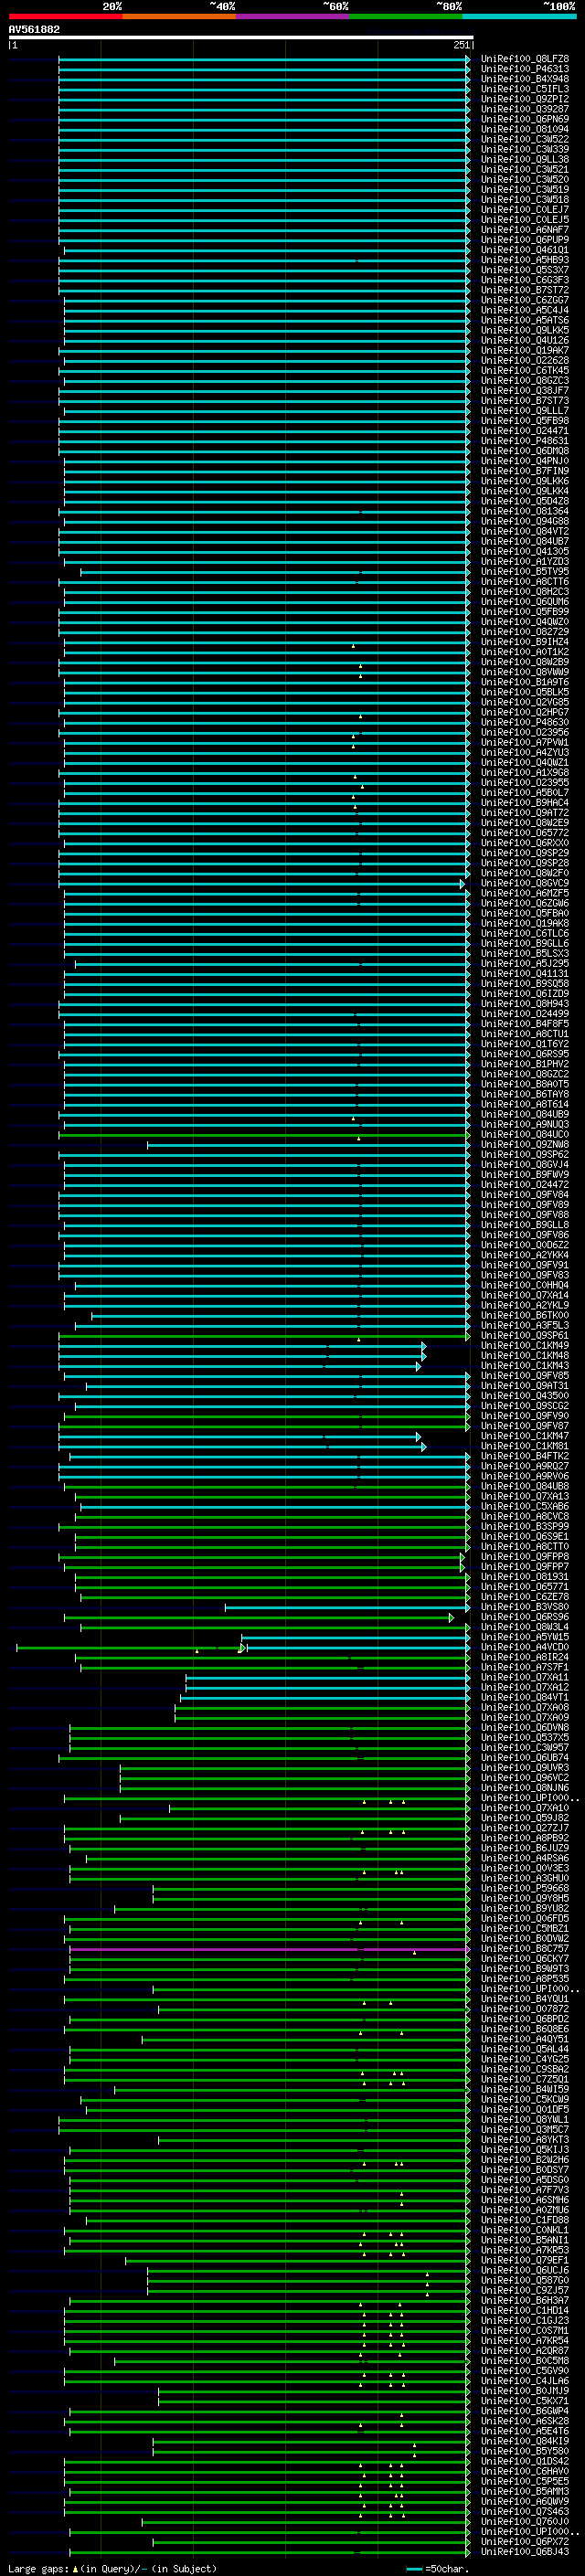Screen dimensions: 585x2576
Task: Click the UniRef100_Q46101 label
Action: point(525,250)
